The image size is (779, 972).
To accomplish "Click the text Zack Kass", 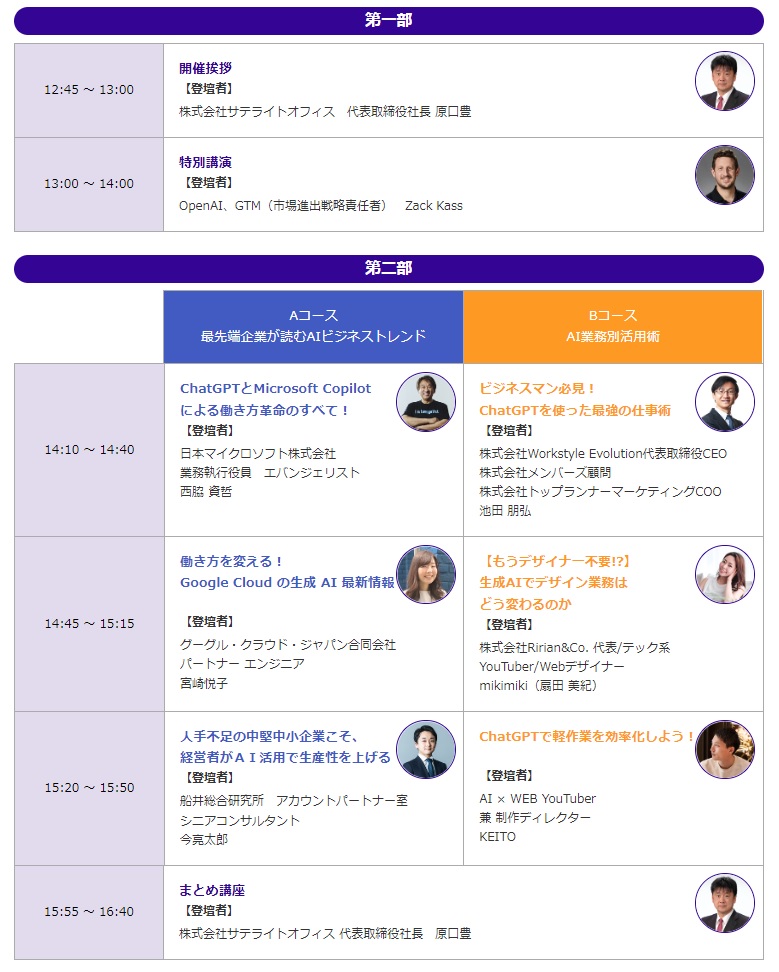I will tap(434, 206).
